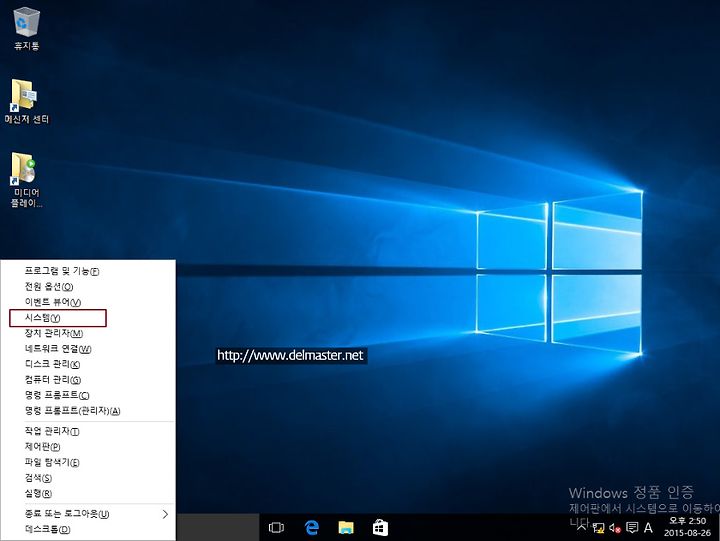
Task: Show hidden tray icons chevron
Action: pos(582,527)
